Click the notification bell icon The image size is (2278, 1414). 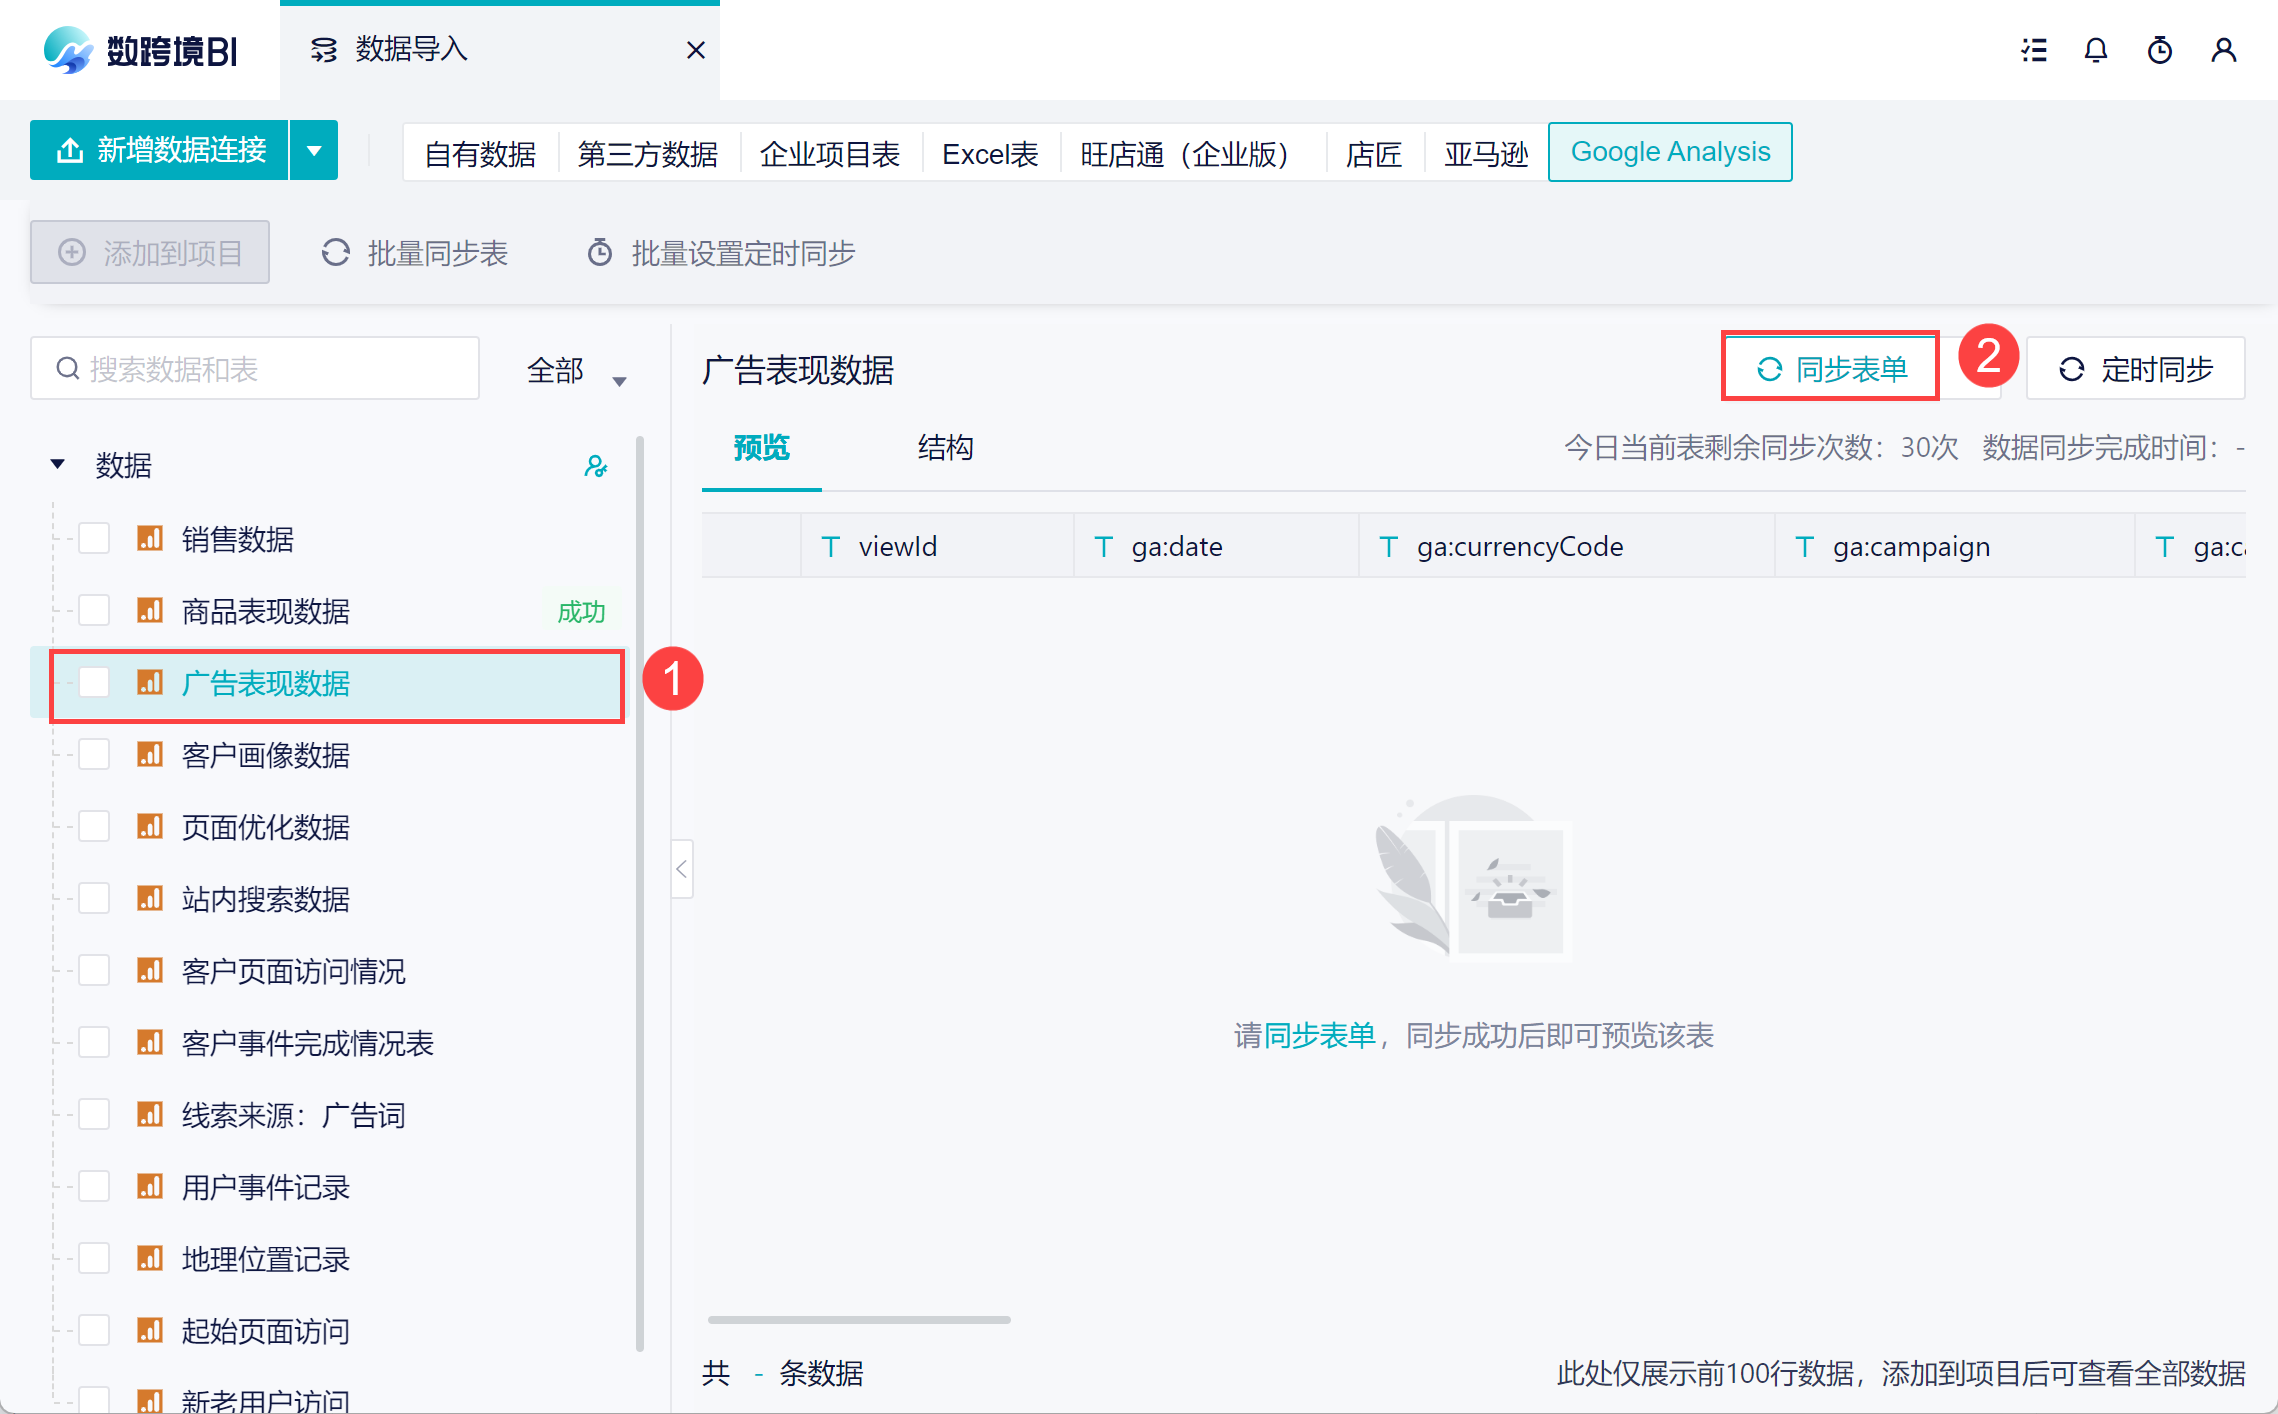[2096, 50]
